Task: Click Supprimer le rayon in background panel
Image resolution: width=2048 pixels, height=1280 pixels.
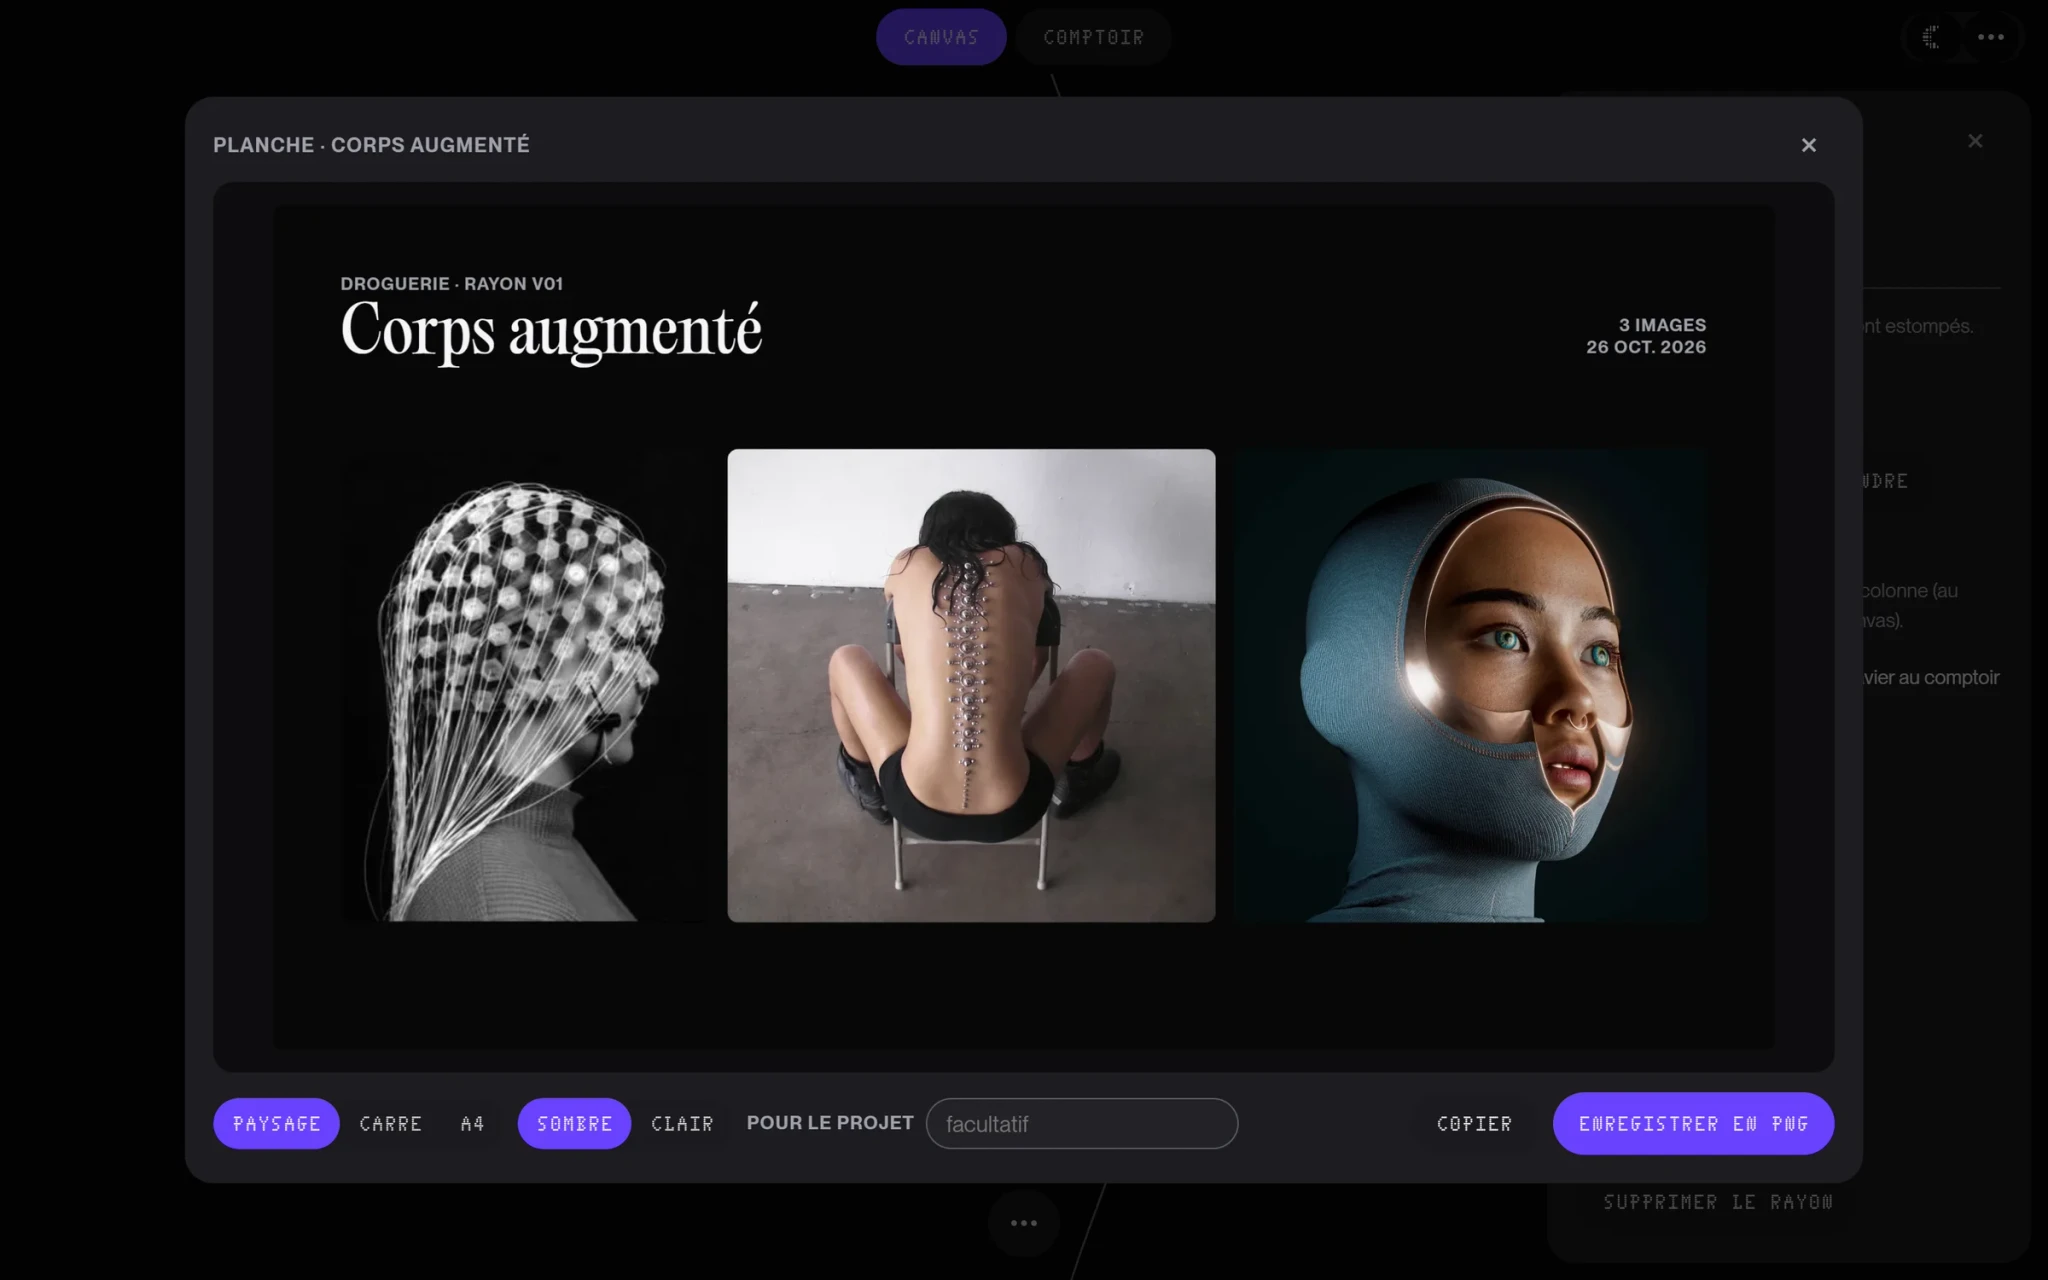Action: point(1717,1202)
